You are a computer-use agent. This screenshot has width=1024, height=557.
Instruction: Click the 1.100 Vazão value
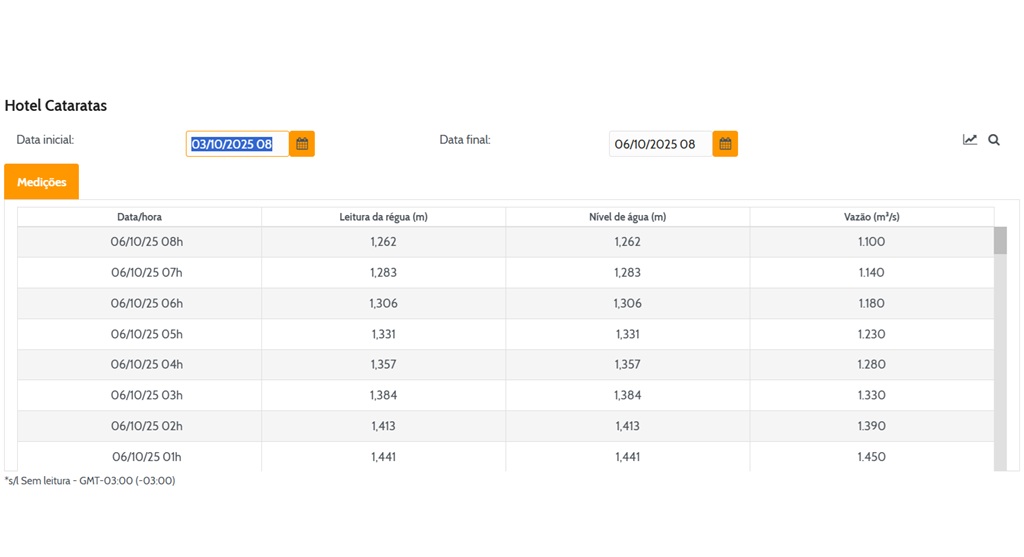pyautogui.click(x=871, y=242)
